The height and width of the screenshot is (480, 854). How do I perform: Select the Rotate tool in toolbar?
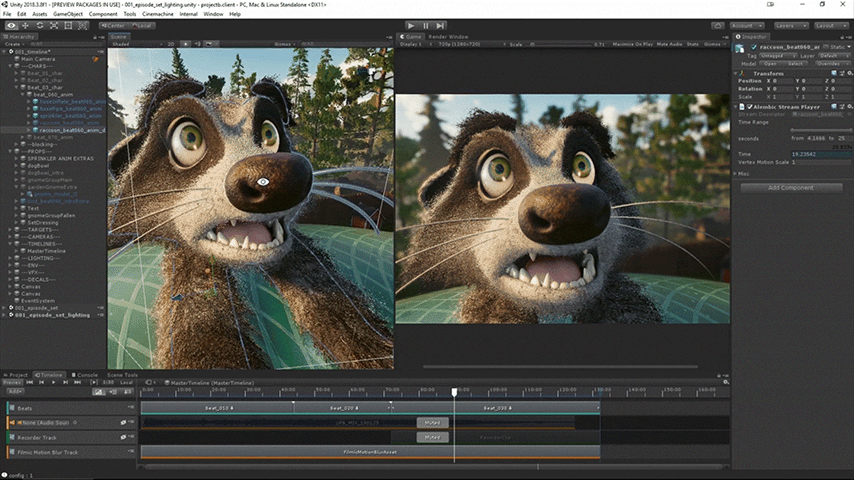click(x=40, y=26)
